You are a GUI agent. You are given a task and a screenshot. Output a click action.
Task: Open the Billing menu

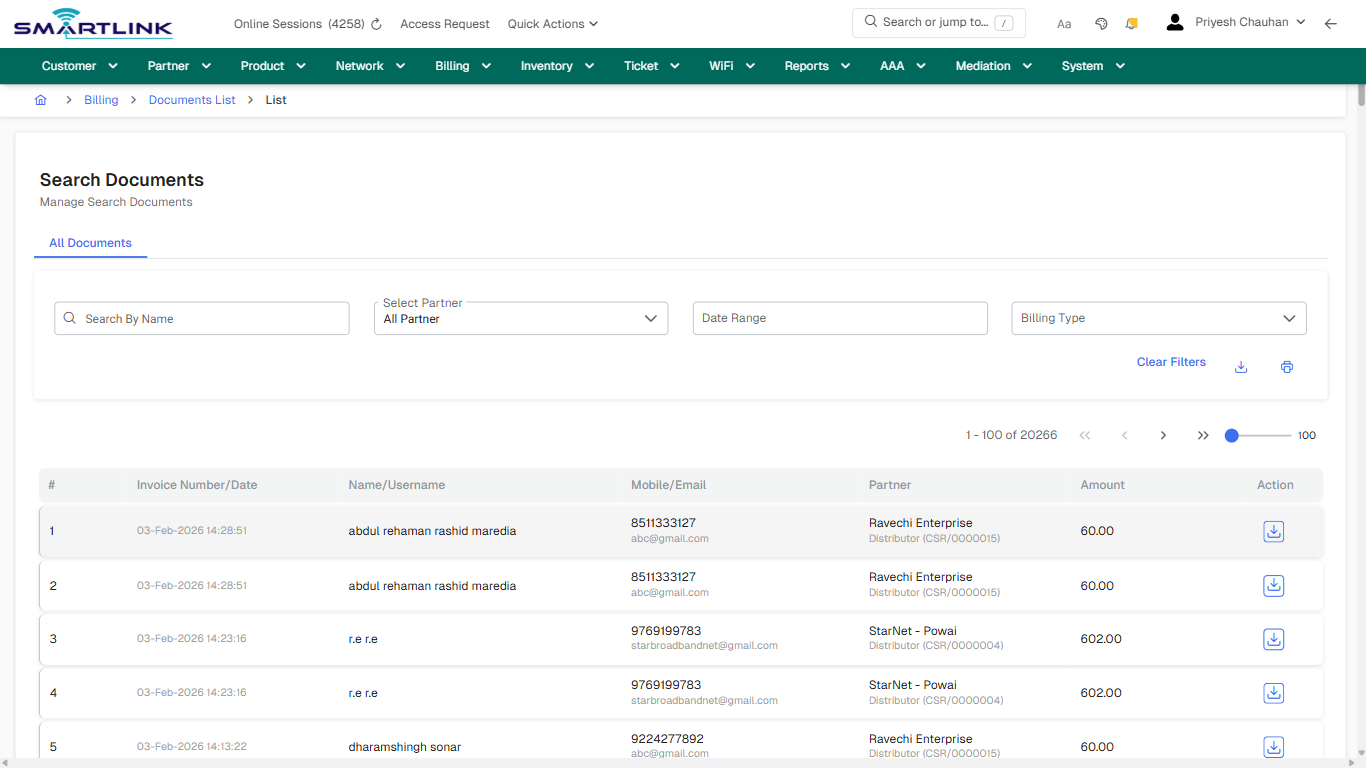462,65
